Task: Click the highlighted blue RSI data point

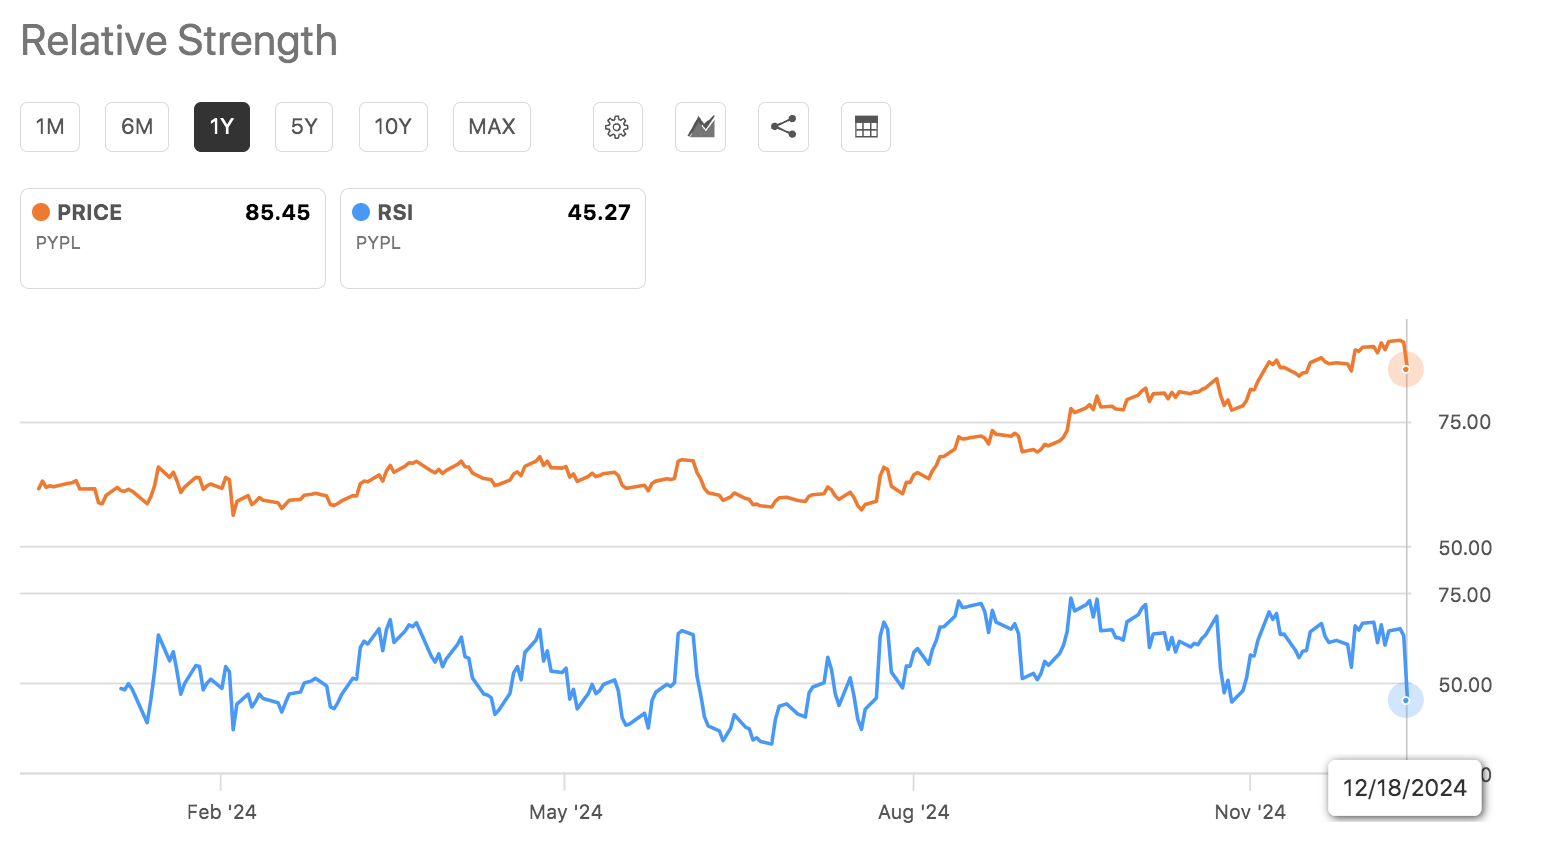Action: (x=1405, y=700)
